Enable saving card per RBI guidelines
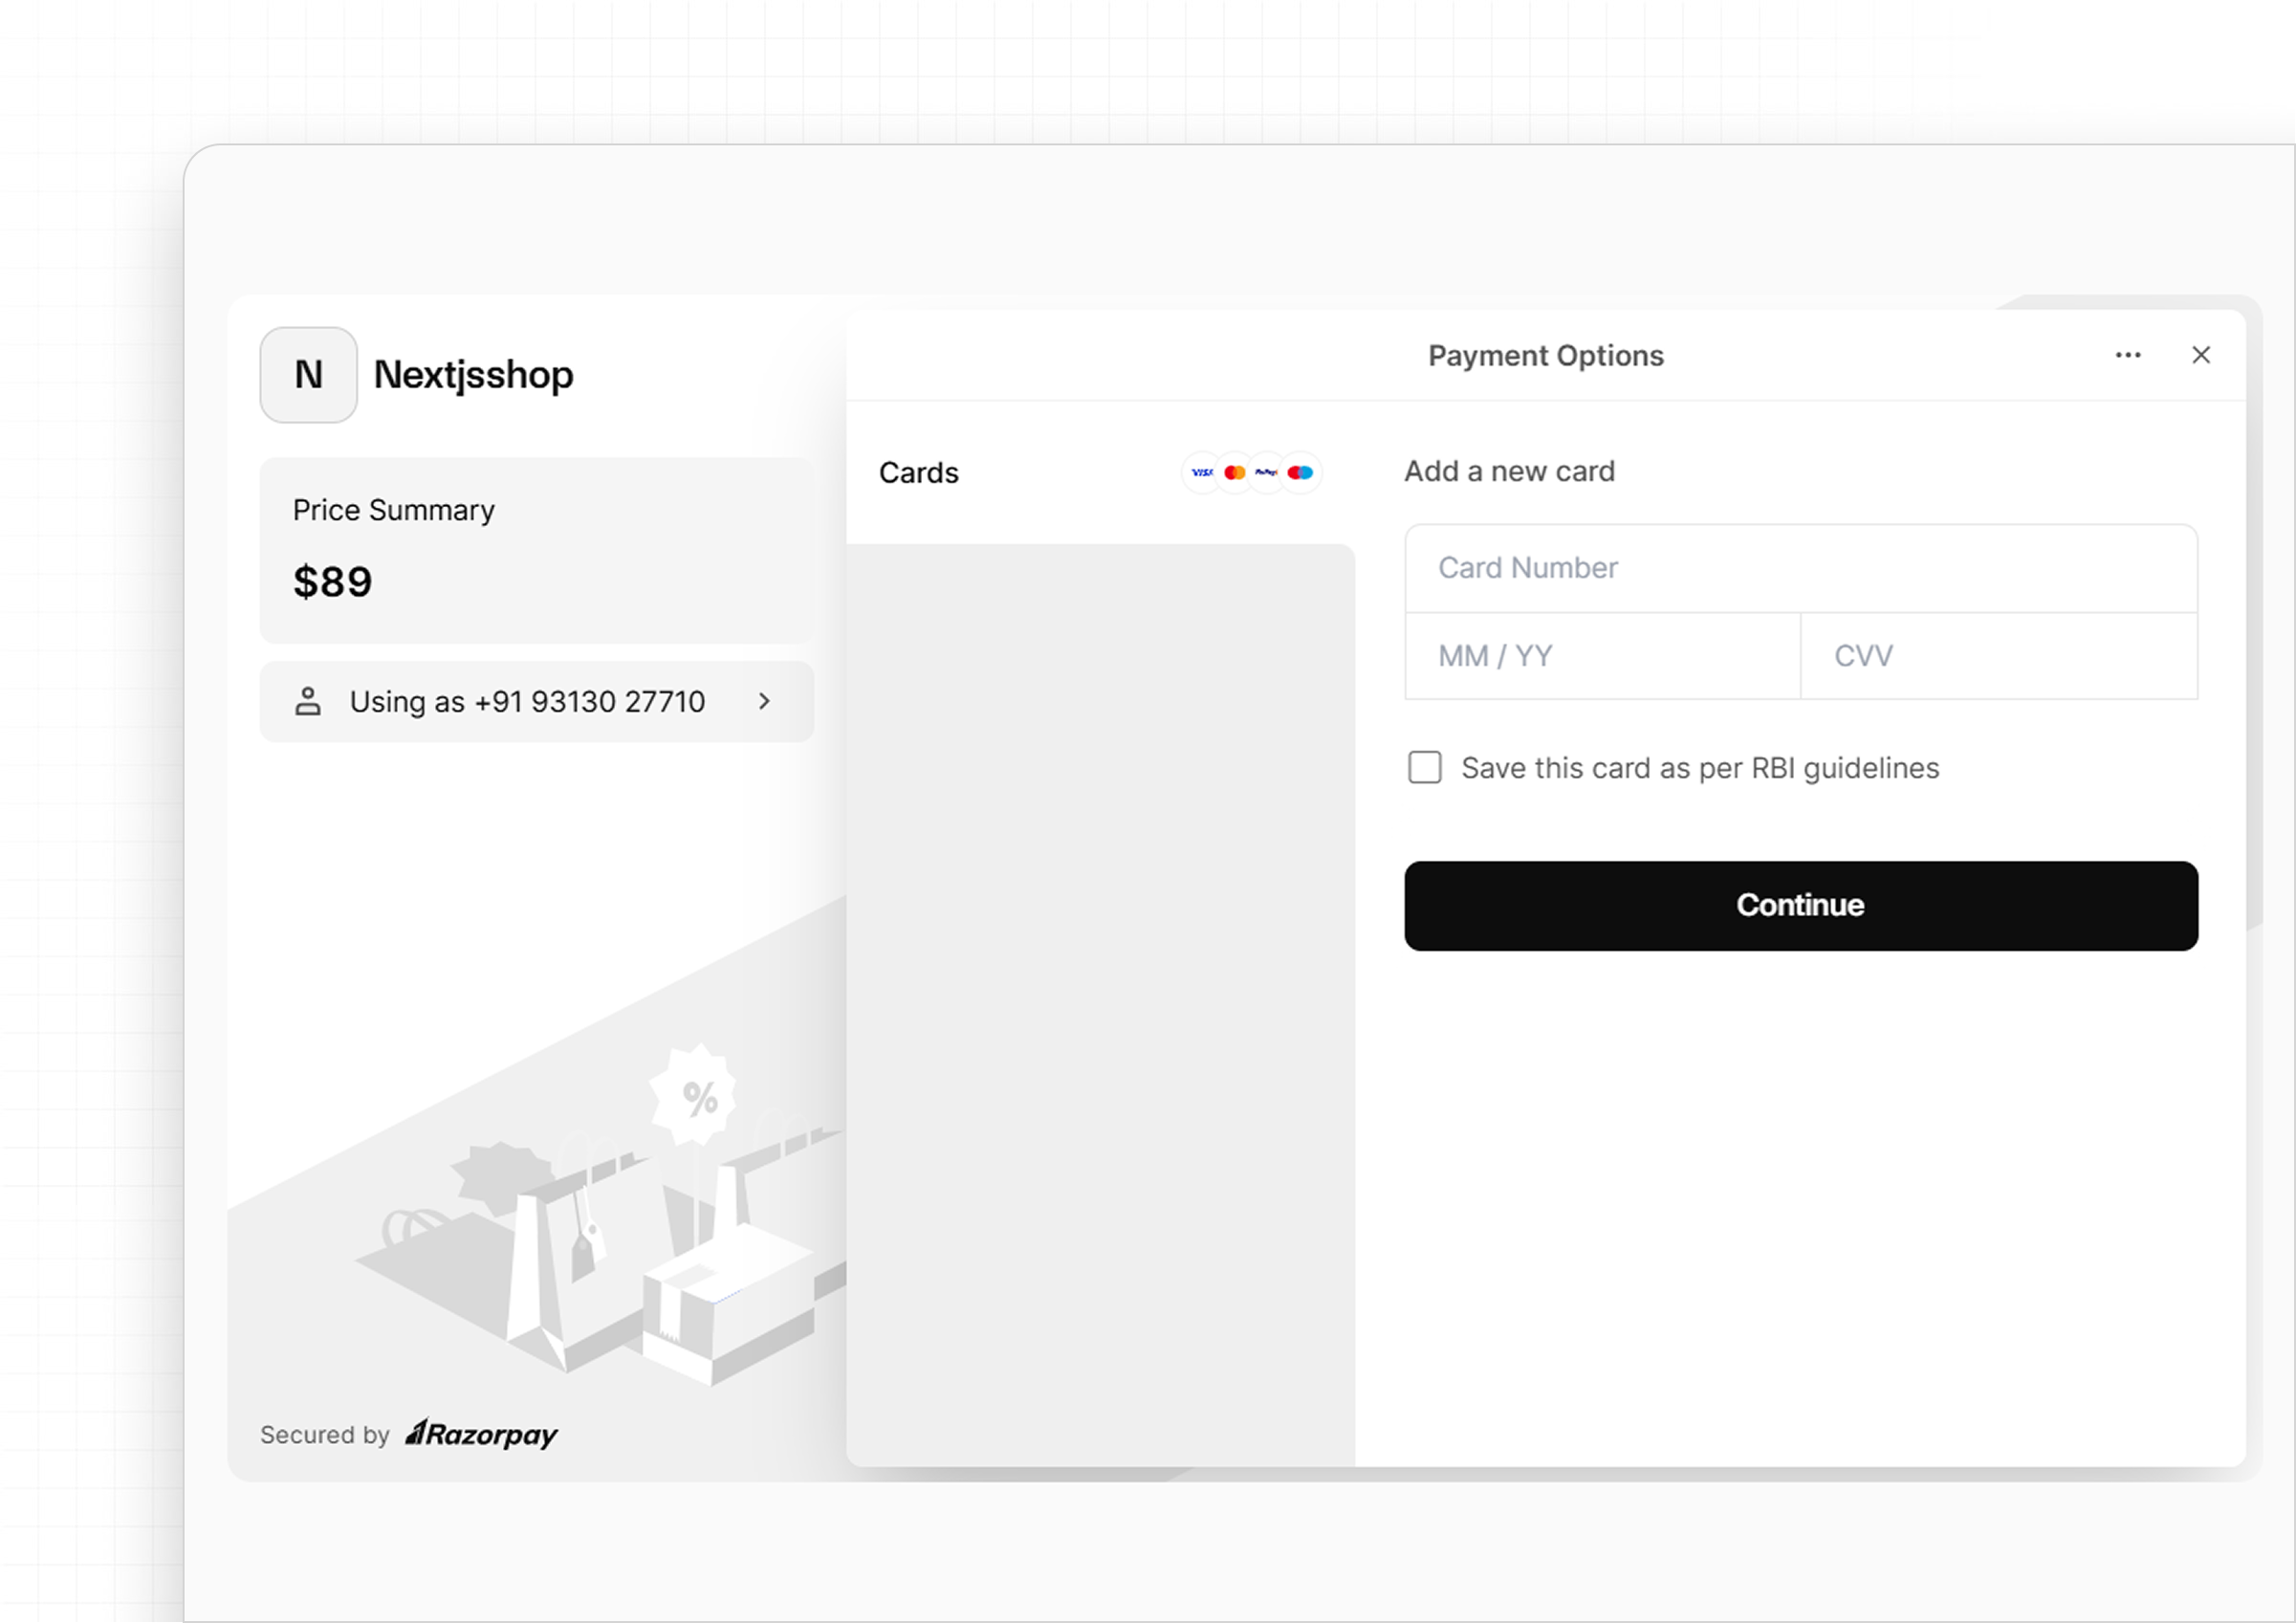The width and height of the screenshot is (2296, 1623). [1424, 768]
